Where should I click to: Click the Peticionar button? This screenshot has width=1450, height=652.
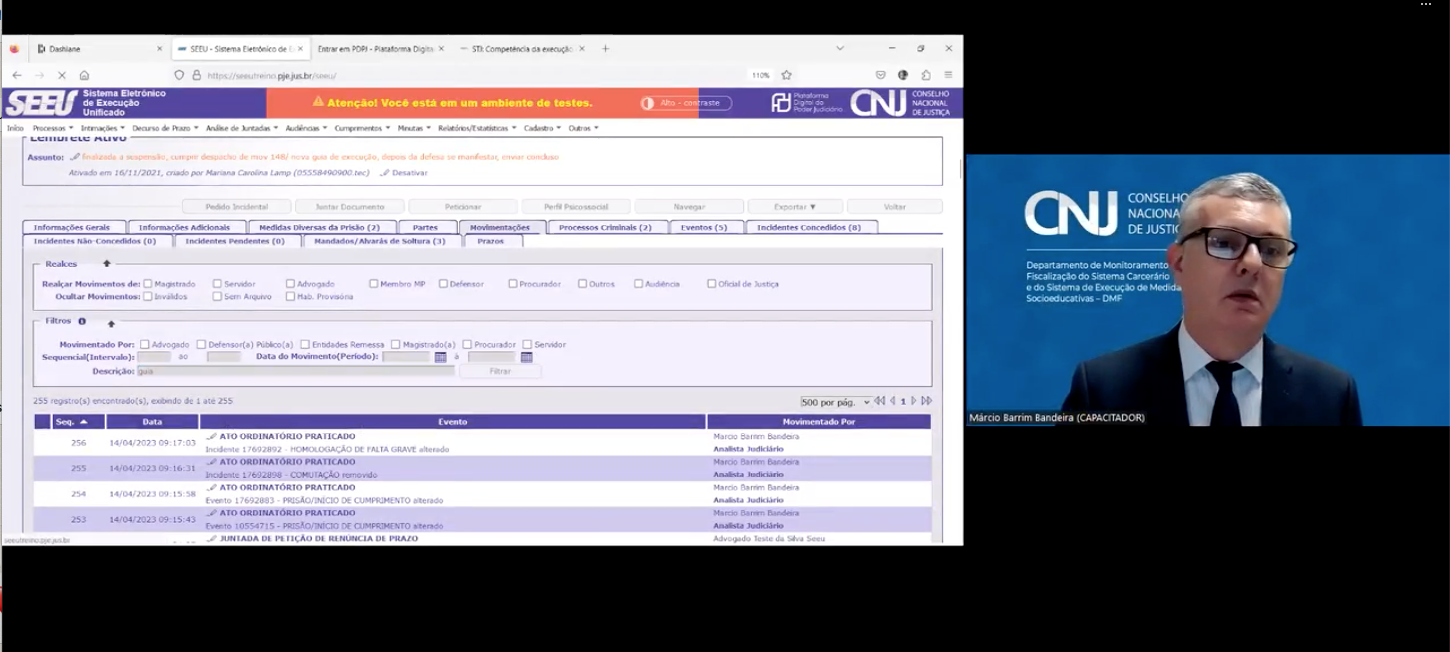(x=463, y=207)
